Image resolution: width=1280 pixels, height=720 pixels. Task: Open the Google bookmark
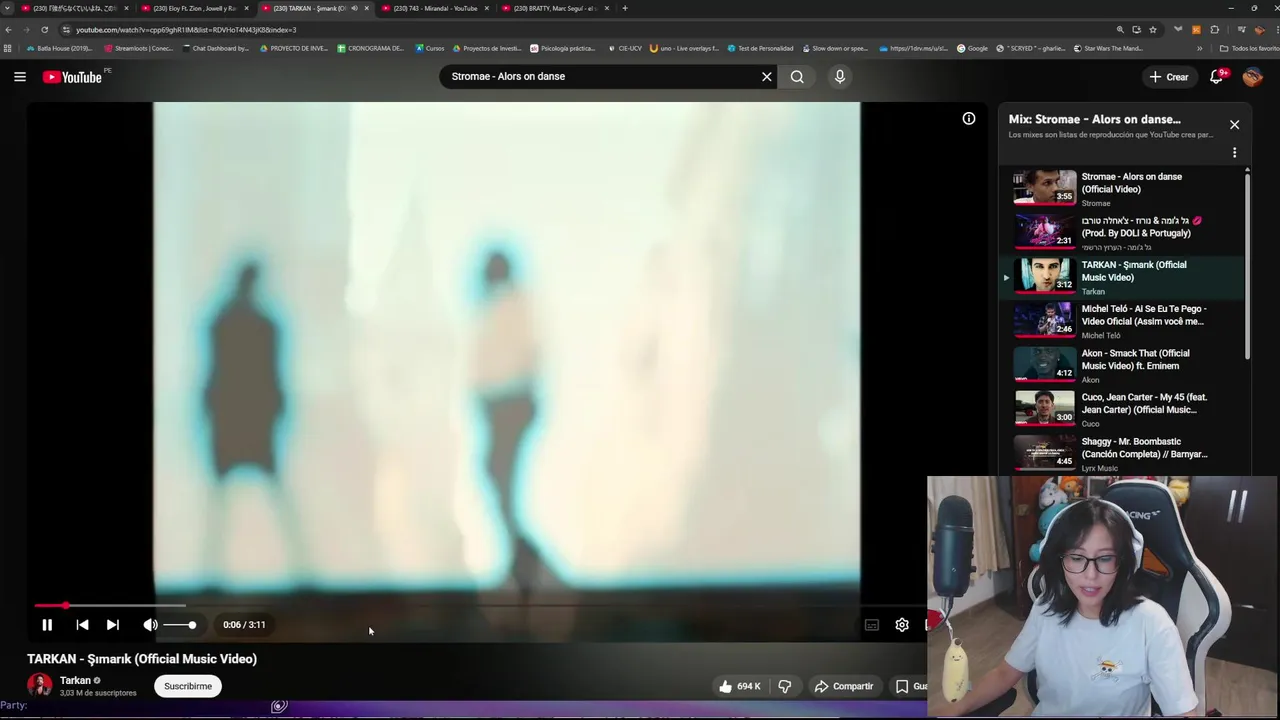(972, 48)
